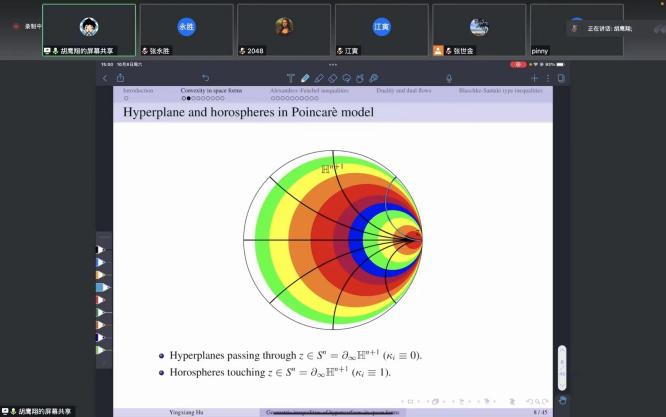Open the three-dot more options menu
The image size is (666, 417).
tap(548, 78)
